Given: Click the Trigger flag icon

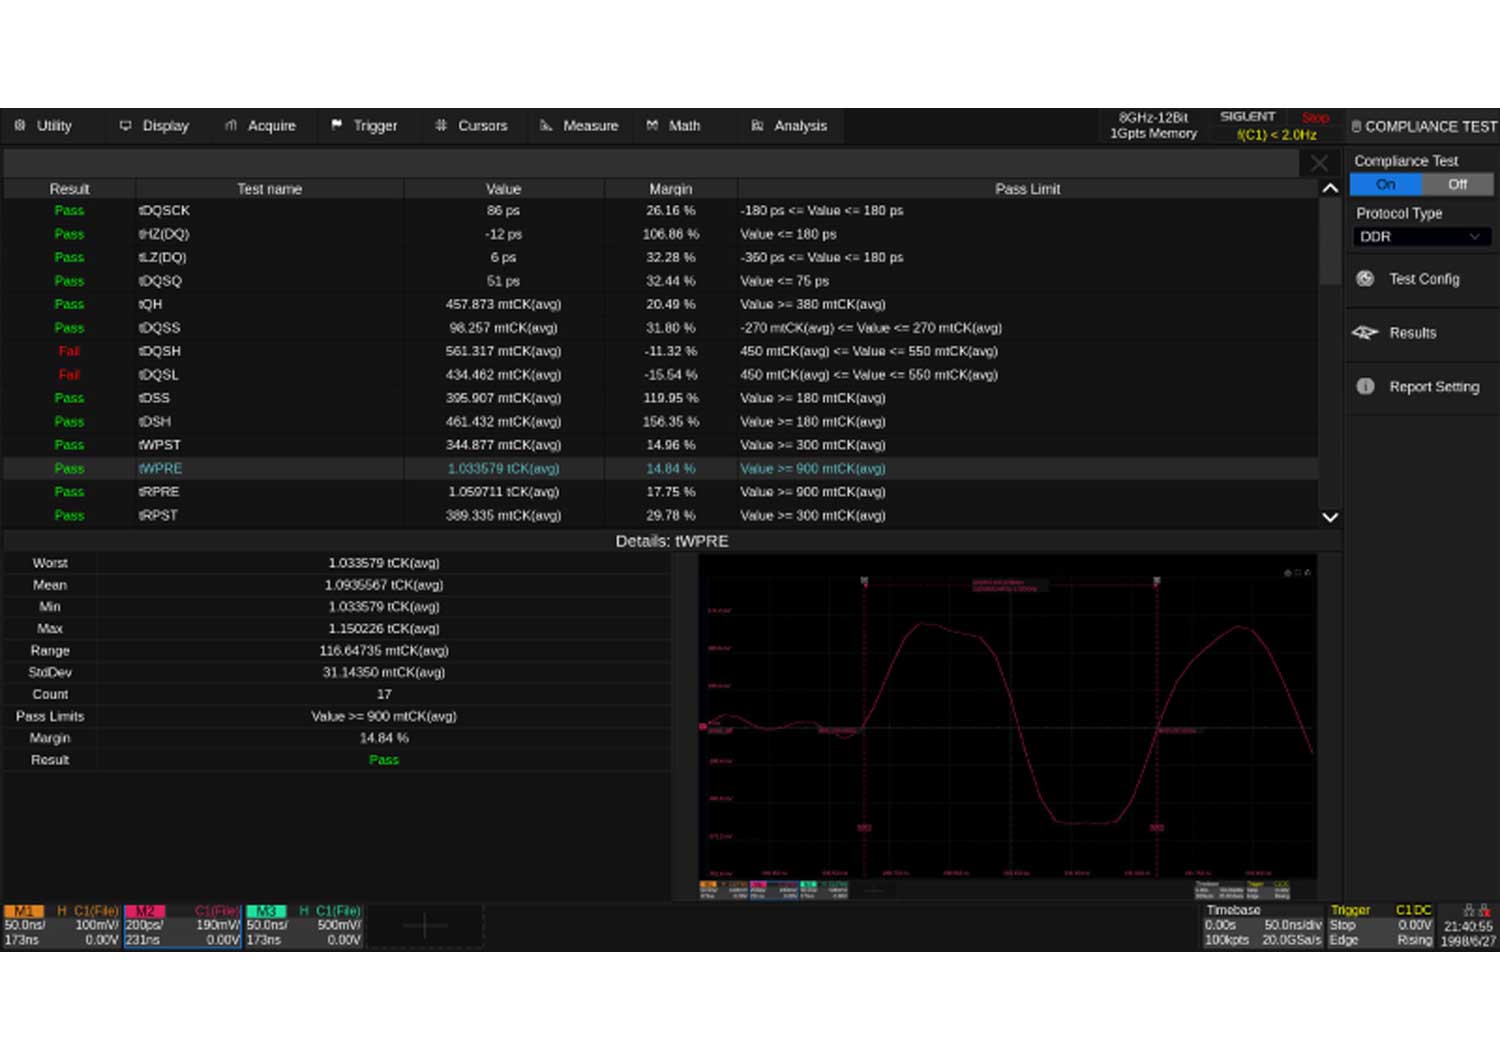Looking at the screenshot, I should (336, 125).
